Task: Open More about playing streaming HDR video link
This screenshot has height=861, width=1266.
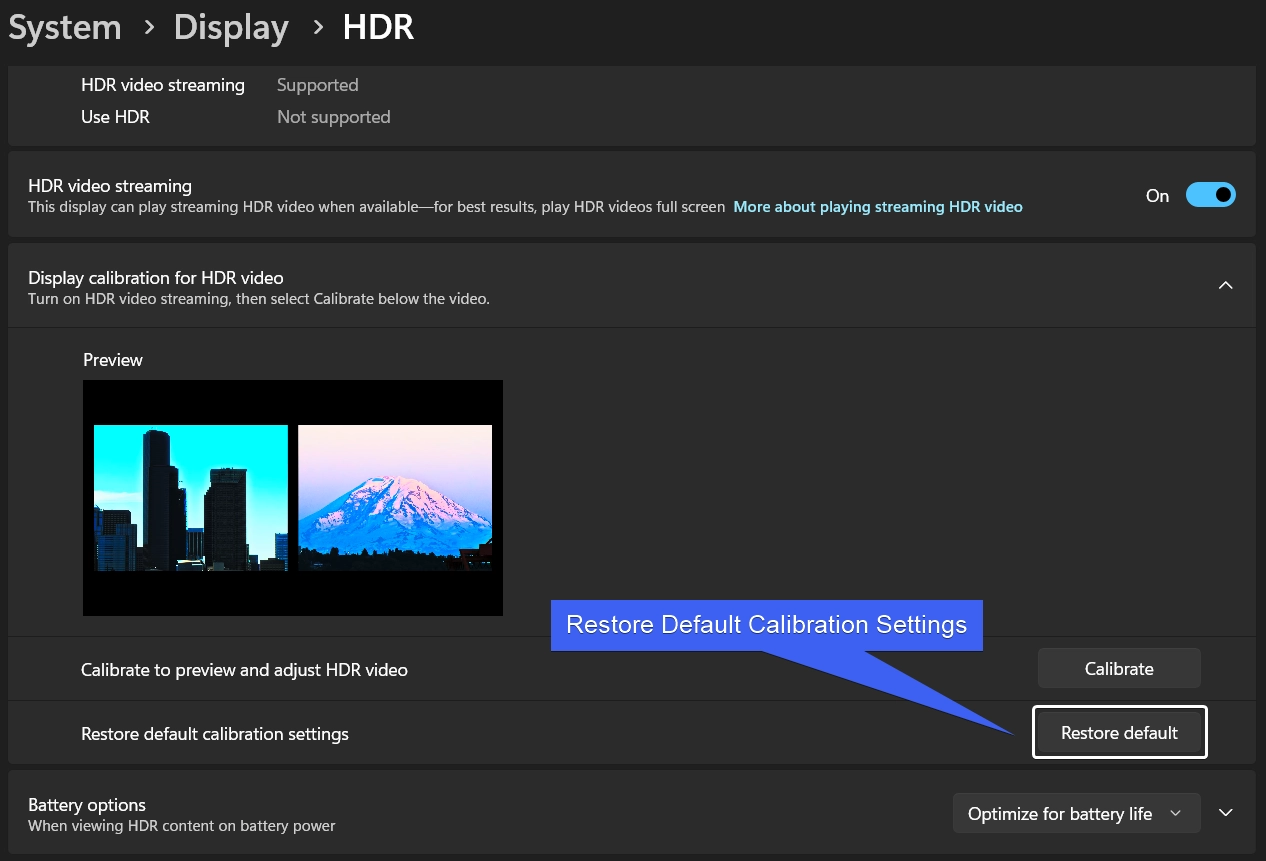Action: [x=878, y=207]
